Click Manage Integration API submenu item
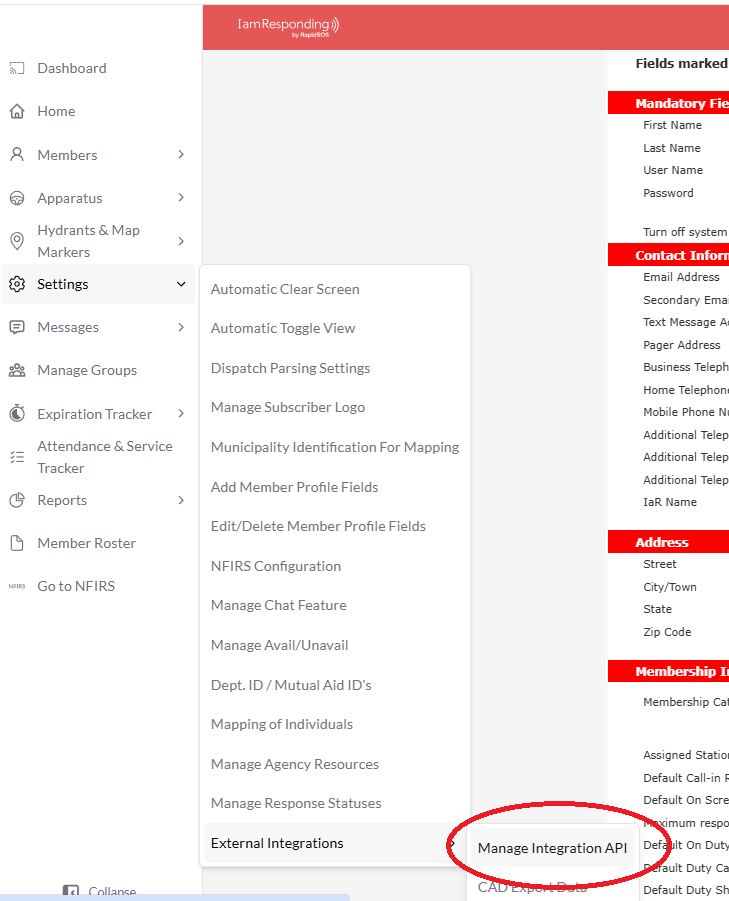 point(552,848)
